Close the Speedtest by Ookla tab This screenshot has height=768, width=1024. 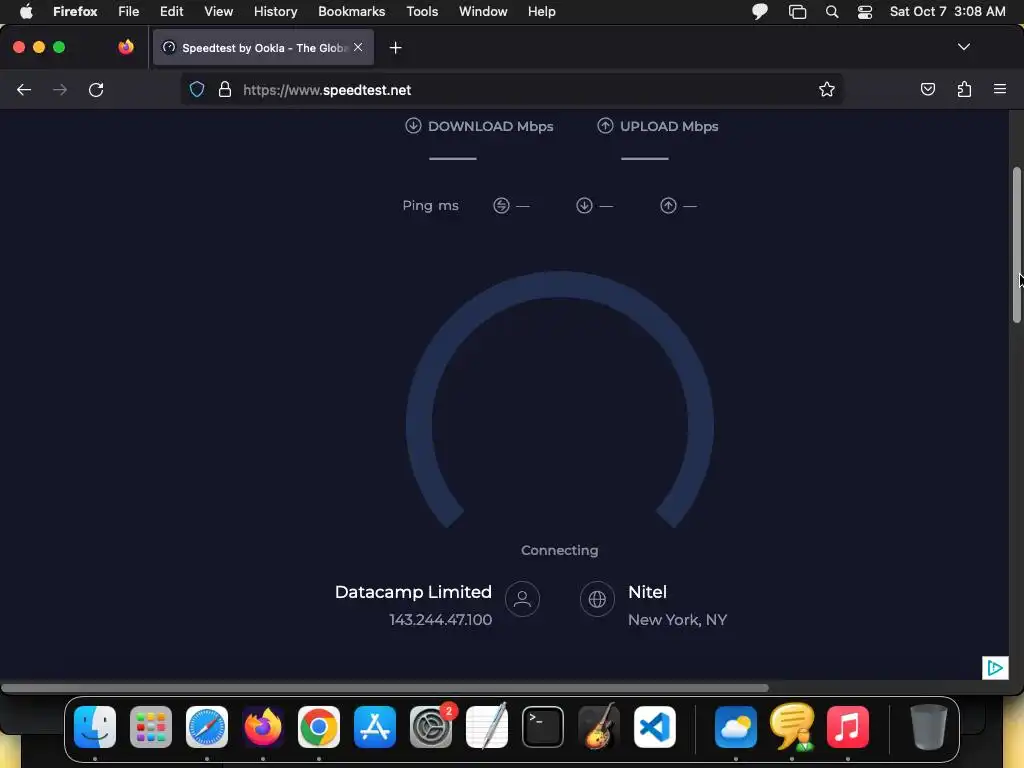(358, 47)
